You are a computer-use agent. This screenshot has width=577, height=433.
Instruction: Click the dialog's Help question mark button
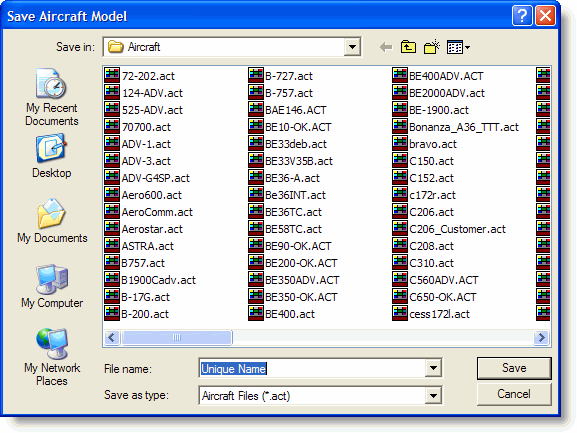pyautogui.click(x=522, y=16)
